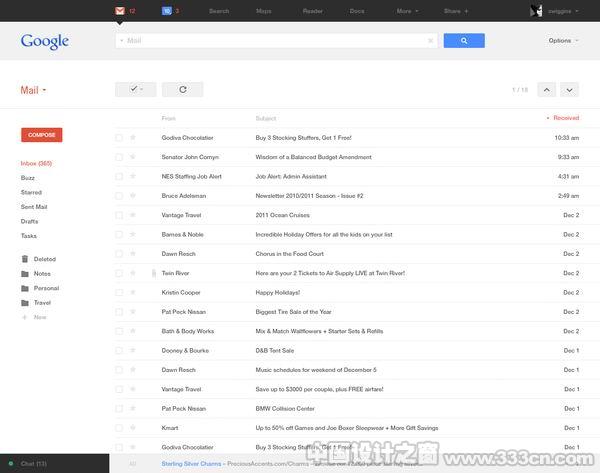Open the Inbox (365) folder
This screenshot has width=600, height=473.
36,163
